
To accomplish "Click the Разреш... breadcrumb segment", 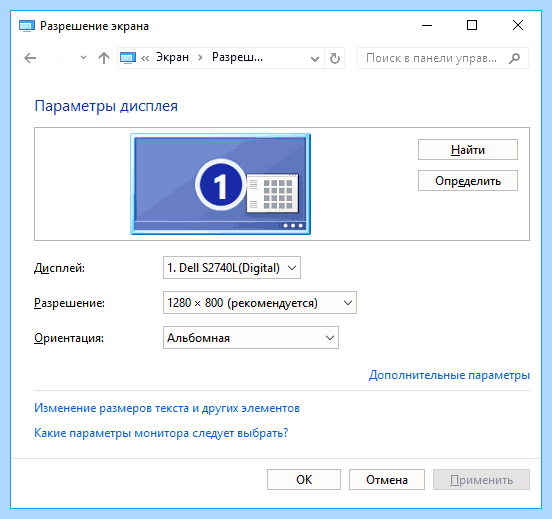I will [x=237, y=57].
